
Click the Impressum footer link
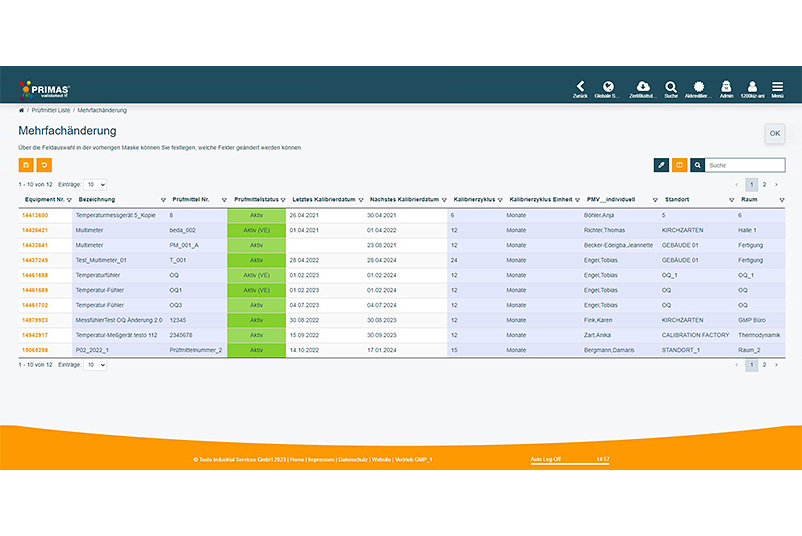pyautogui.click(x=321, y=460)
